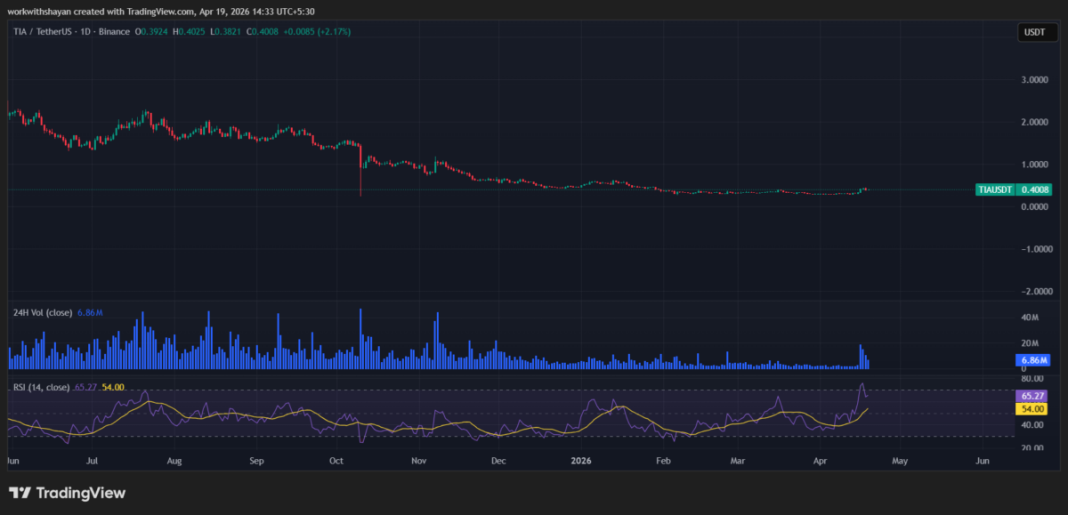The height and width of the screenshot is (515, 1068).
Task: Click the yellow 54.00 RSI axis tag
Action: 1032,409
